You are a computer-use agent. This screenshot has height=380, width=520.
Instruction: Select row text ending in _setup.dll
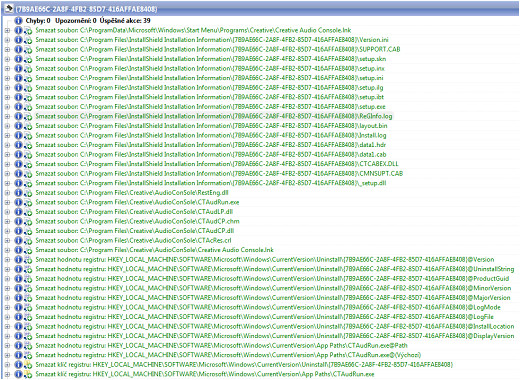tap(211, 183)
